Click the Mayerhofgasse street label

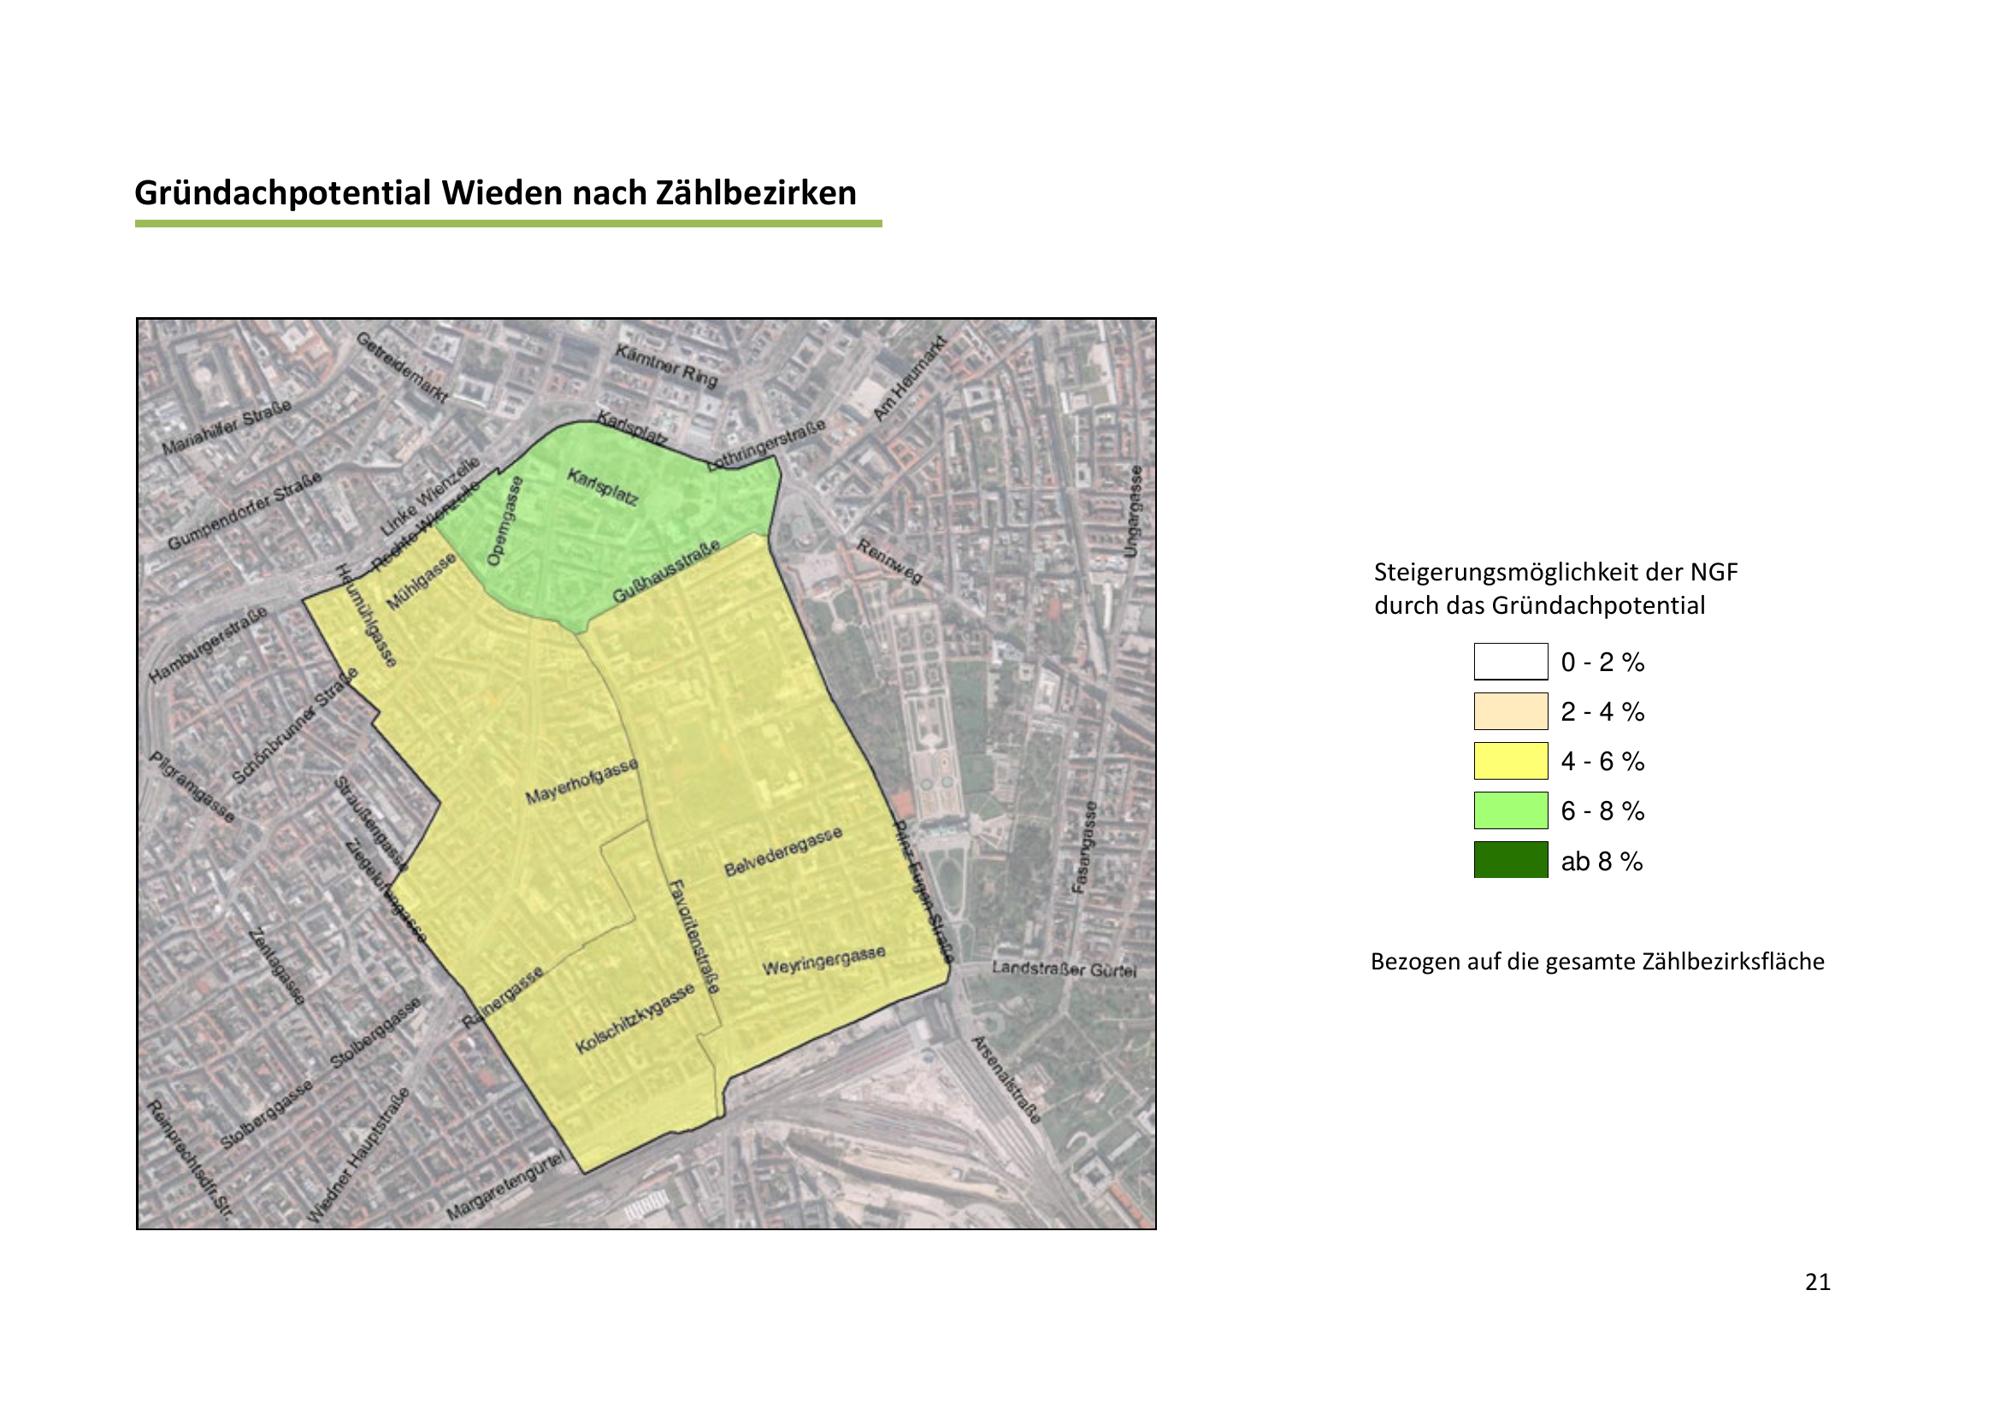tap(582, 782)
